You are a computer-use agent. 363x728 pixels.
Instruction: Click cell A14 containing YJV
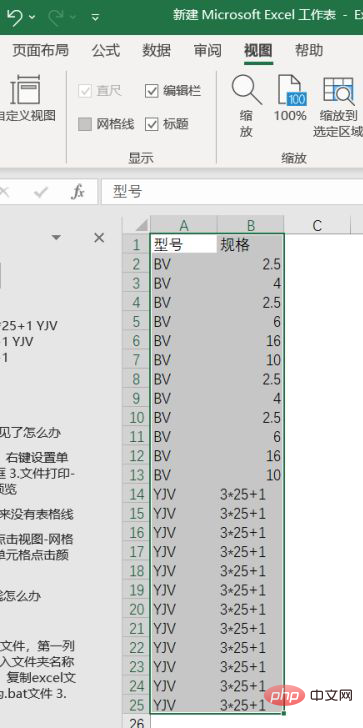(184, 494)
